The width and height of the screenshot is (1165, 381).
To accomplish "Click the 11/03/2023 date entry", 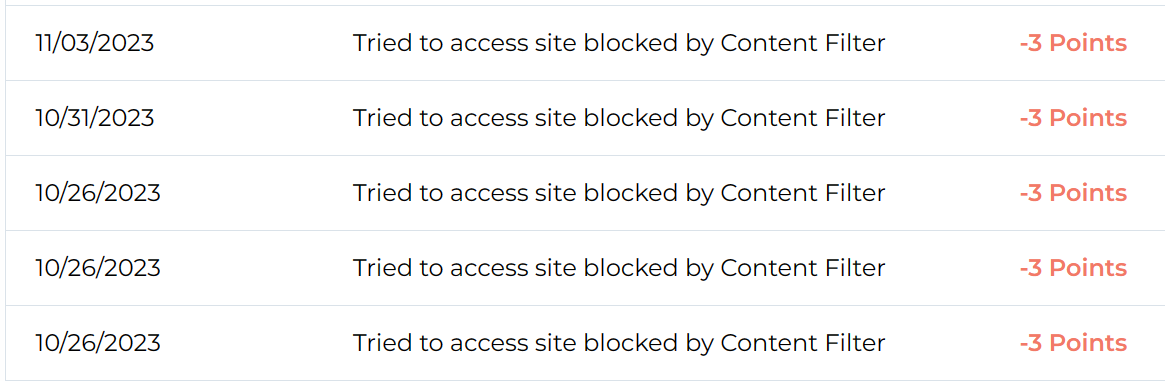I will 94,43.
